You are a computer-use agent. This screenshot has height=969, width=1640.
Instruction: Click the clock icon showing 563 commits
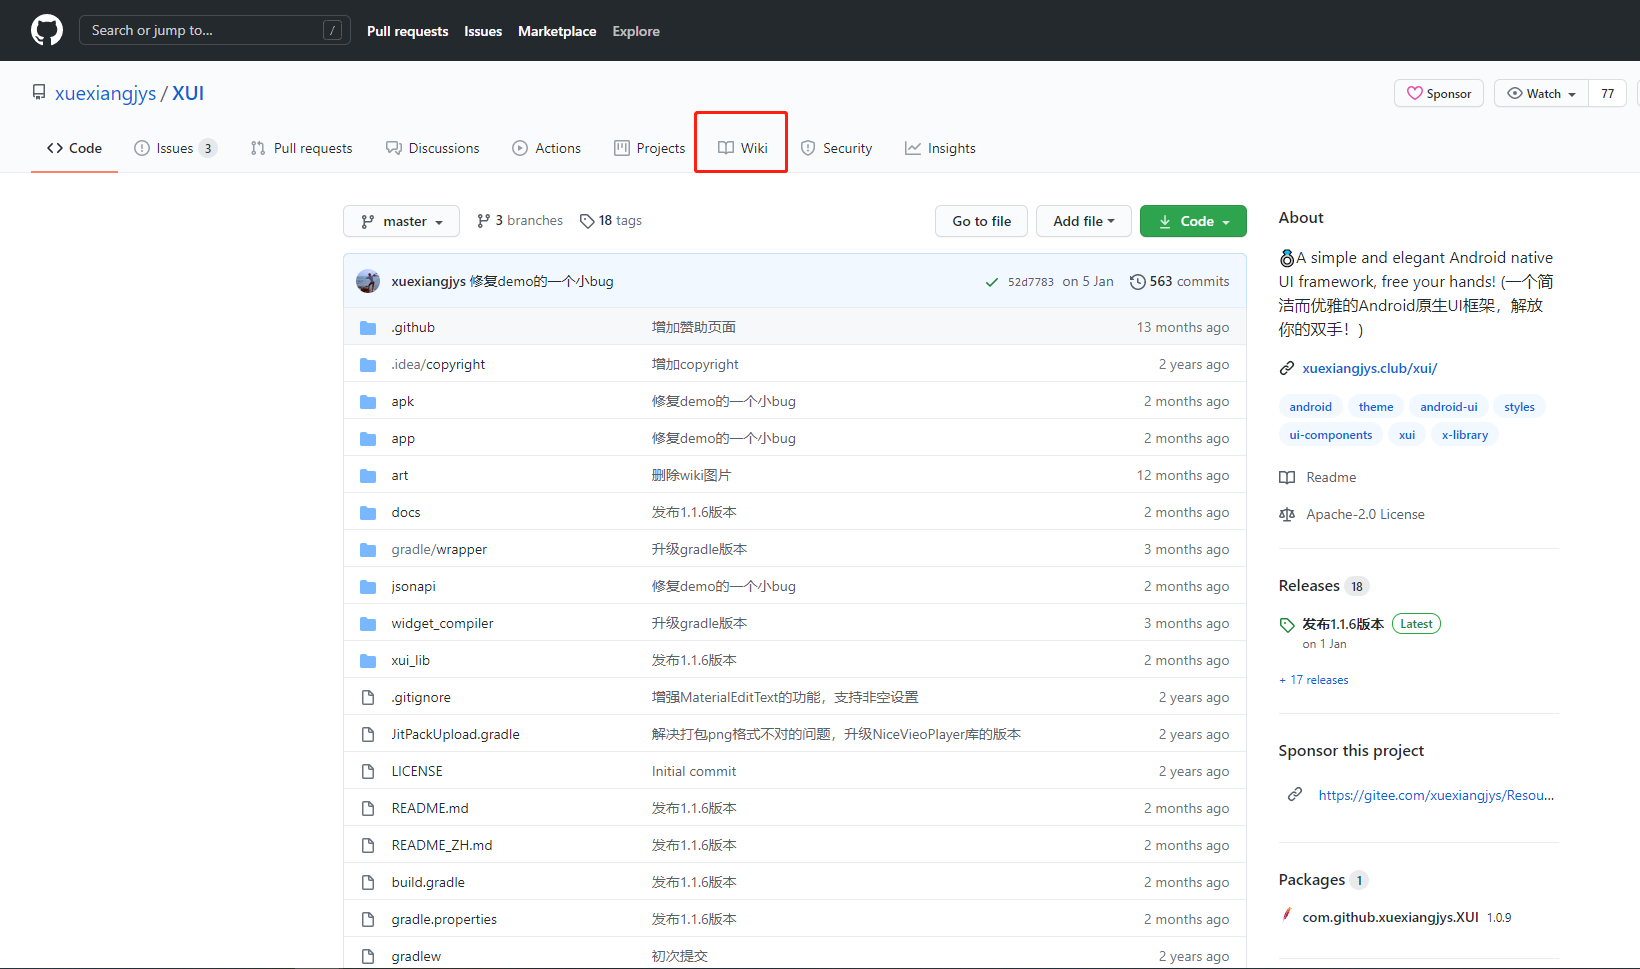click(x=1138, y=281)
